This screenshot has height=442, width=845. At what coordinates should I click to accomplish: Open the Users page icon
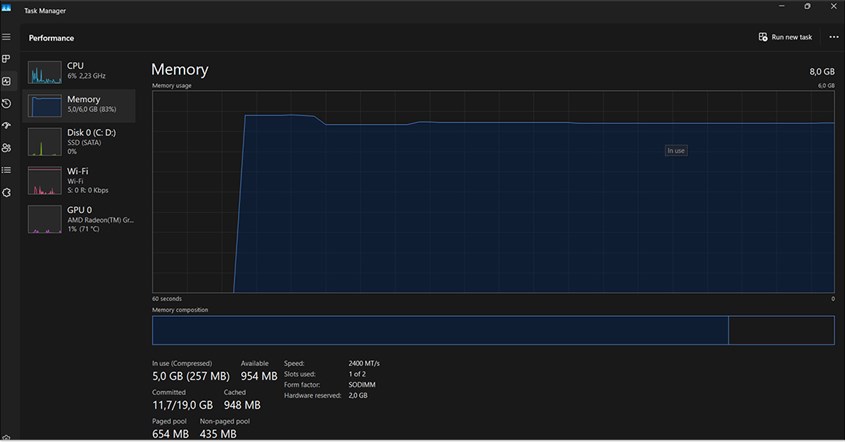tap(6, 148)
